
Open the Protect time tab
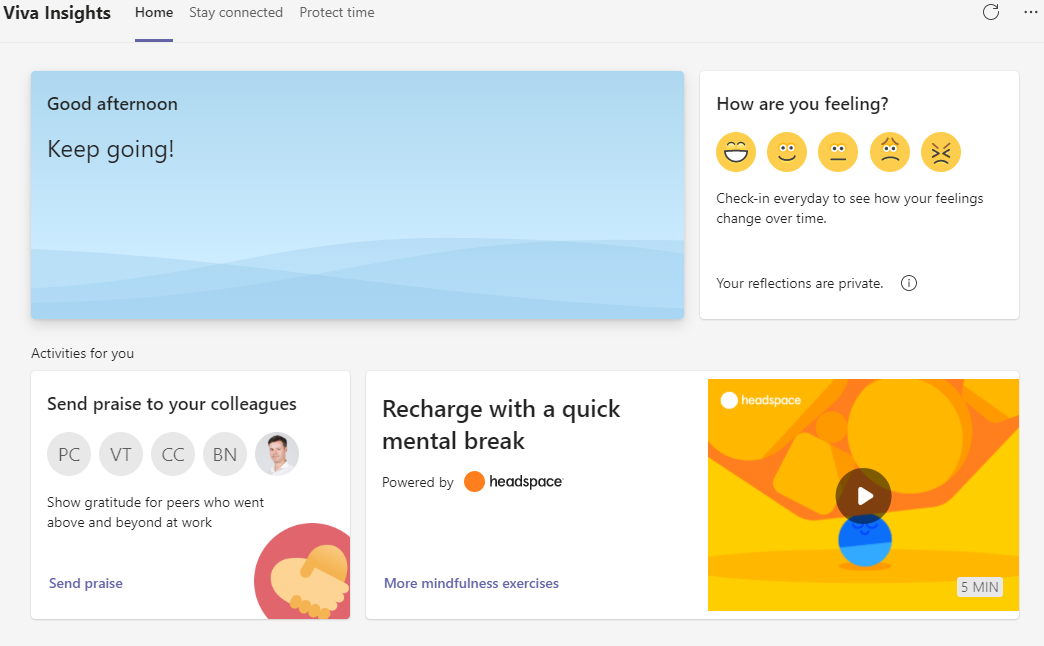(337, 13)
